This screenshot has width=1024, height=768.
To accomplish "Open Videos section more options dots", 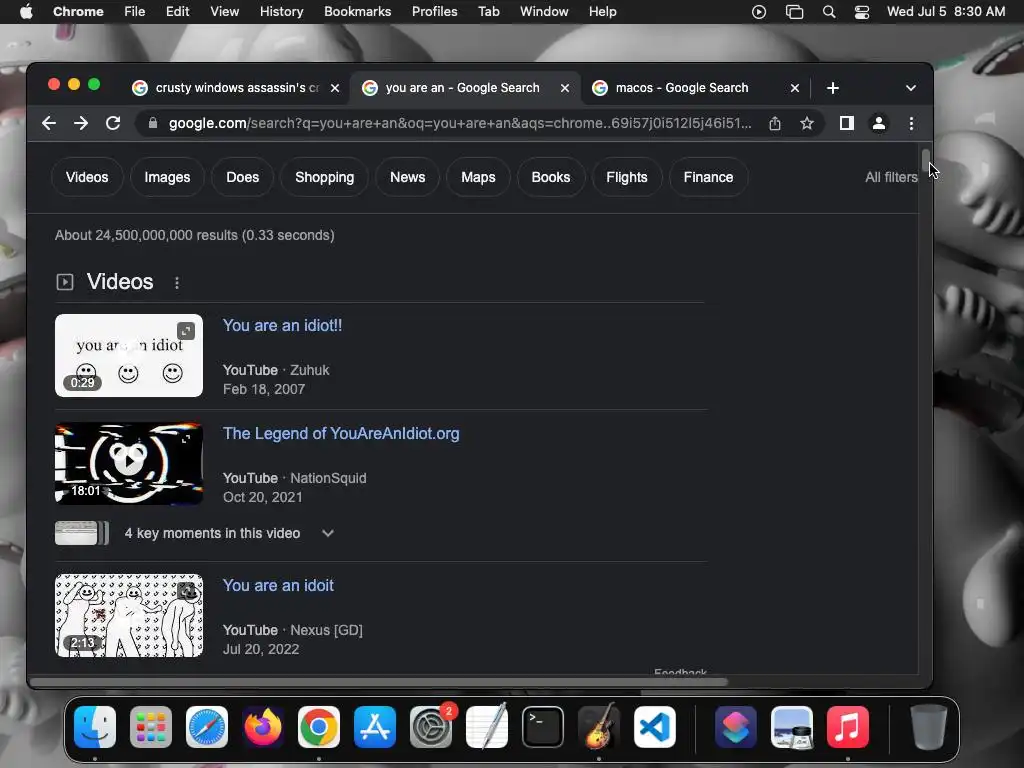I will pos(177,282).
